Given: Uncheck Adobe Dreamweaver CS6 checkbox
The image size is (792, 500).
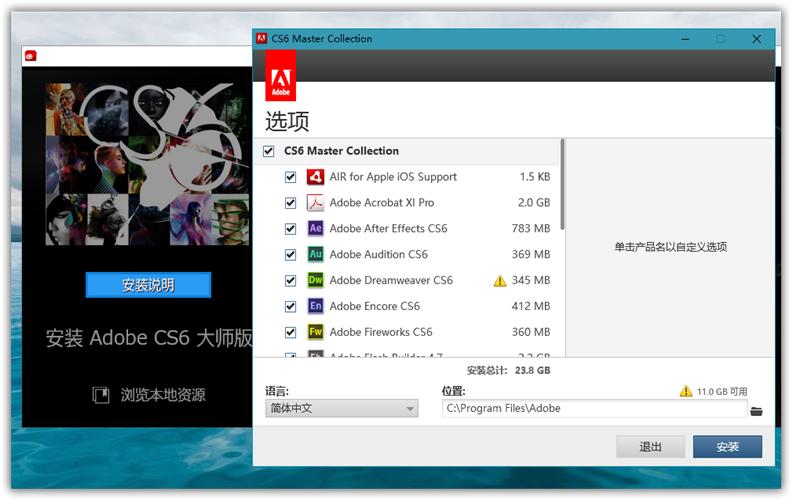Looking at the screenshot, I should (290, 281).
